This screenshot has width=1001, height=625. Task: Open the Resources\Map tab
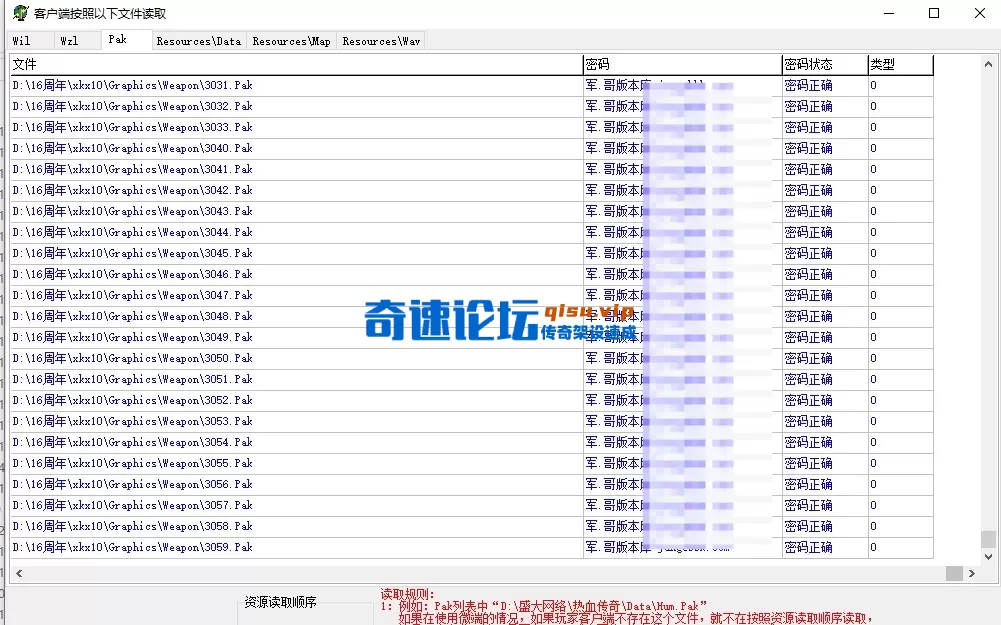click(290, 41)
